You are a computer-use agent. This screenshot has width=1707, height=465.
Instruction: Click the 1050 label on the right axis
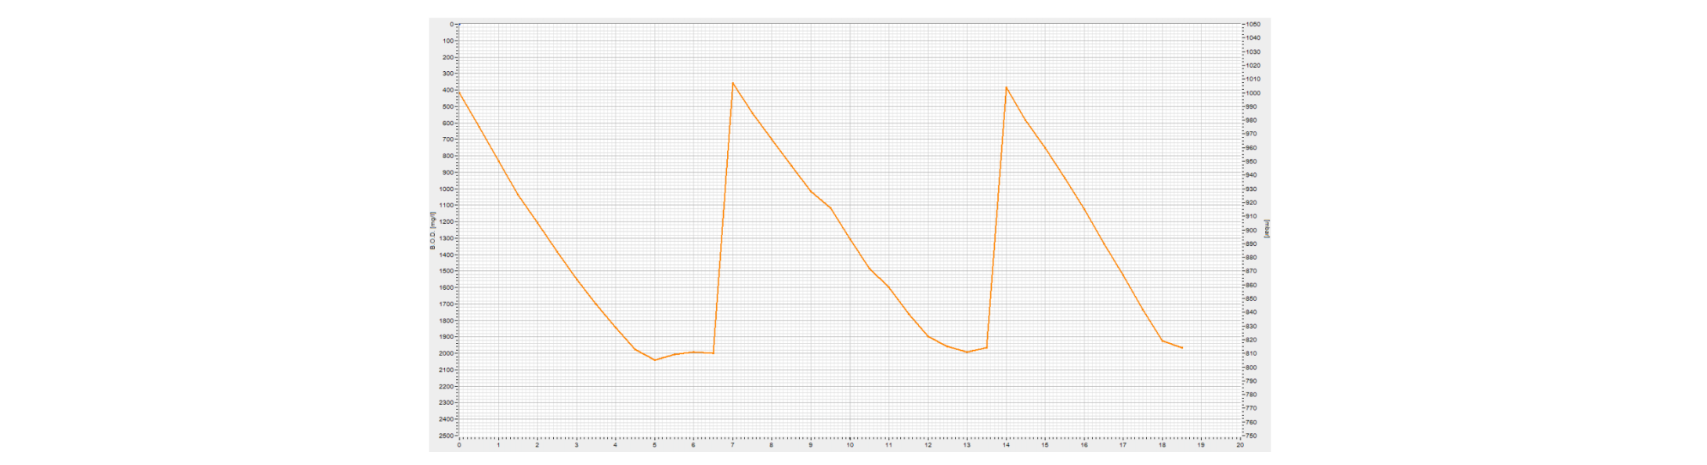click(x=1253, y=24)
